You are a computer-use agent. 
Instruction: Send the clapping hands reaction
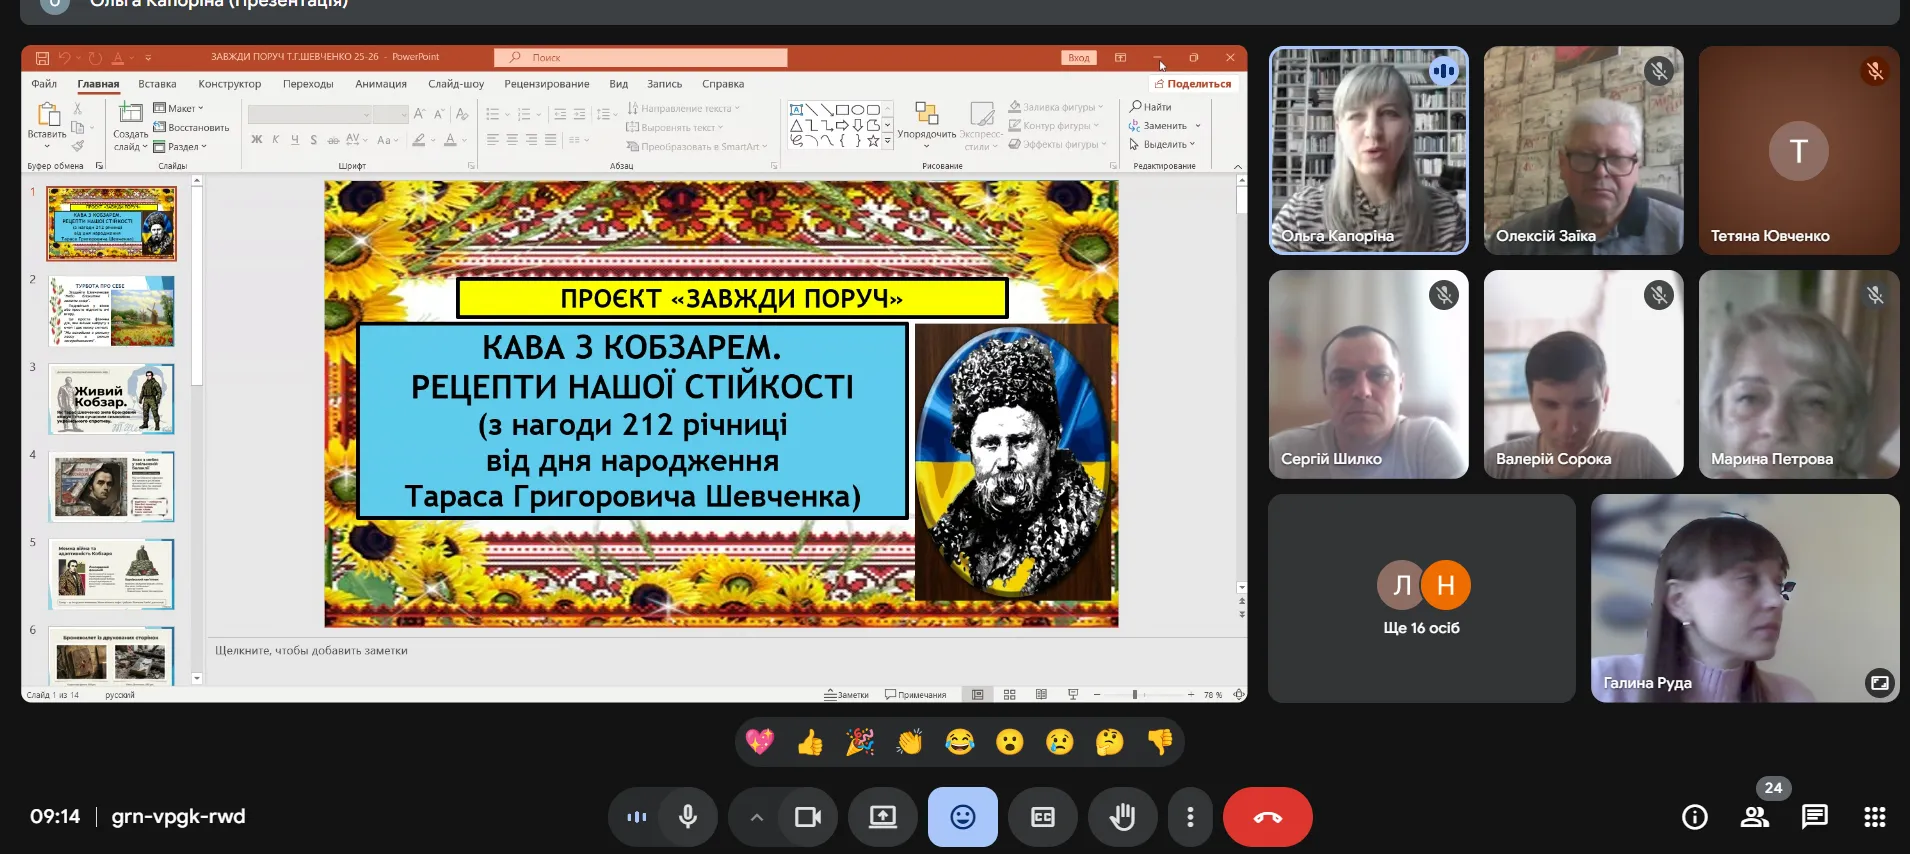tap(910, 742)
